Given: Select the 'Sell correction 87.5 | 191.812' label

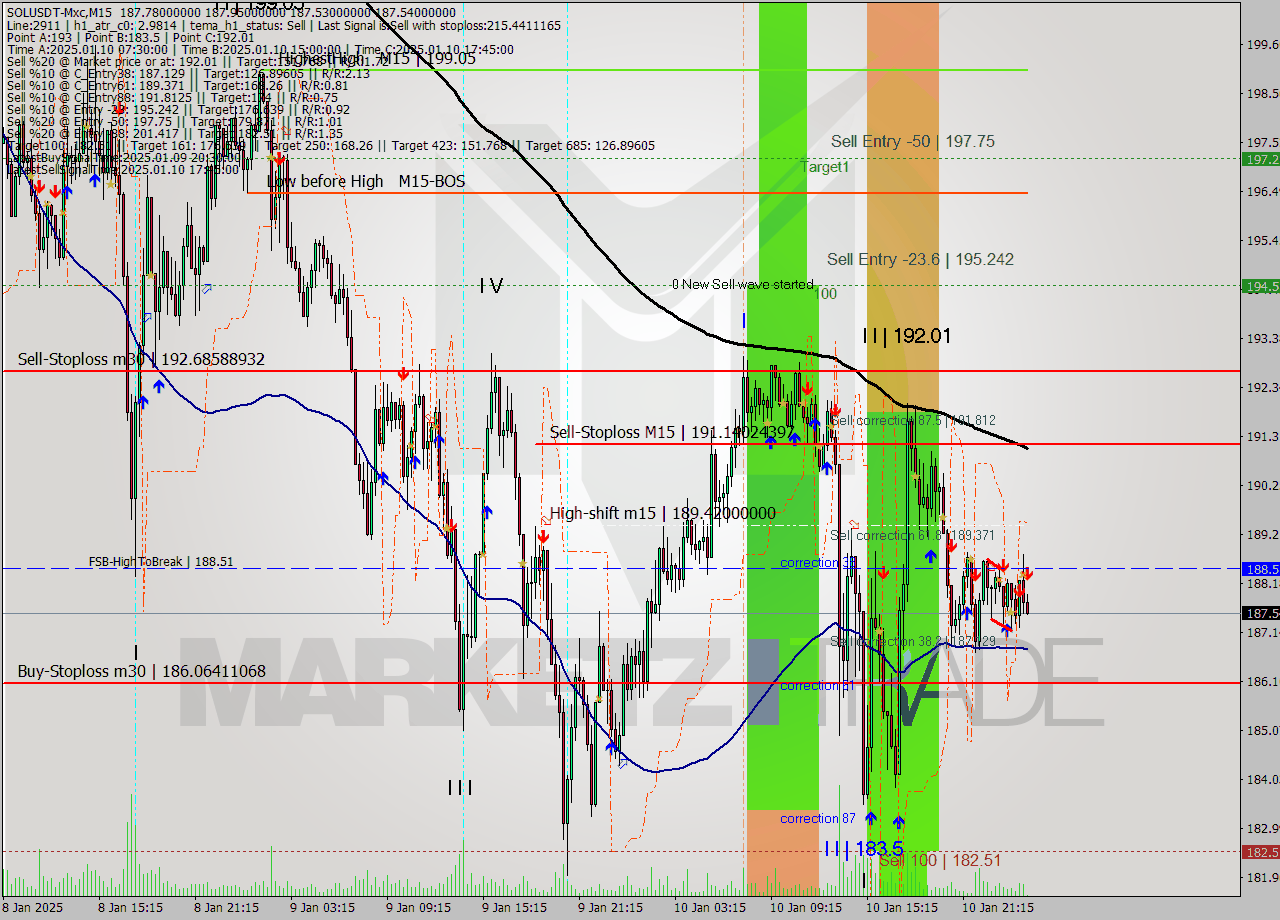Looking at the screenshot, I should point(913,421).
